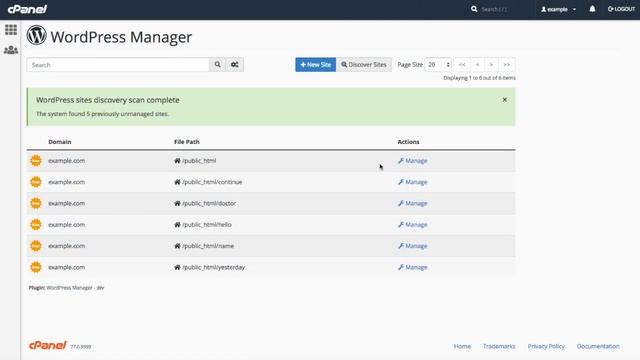Manage the /public_html/doctor site

[x=413, y=203]
